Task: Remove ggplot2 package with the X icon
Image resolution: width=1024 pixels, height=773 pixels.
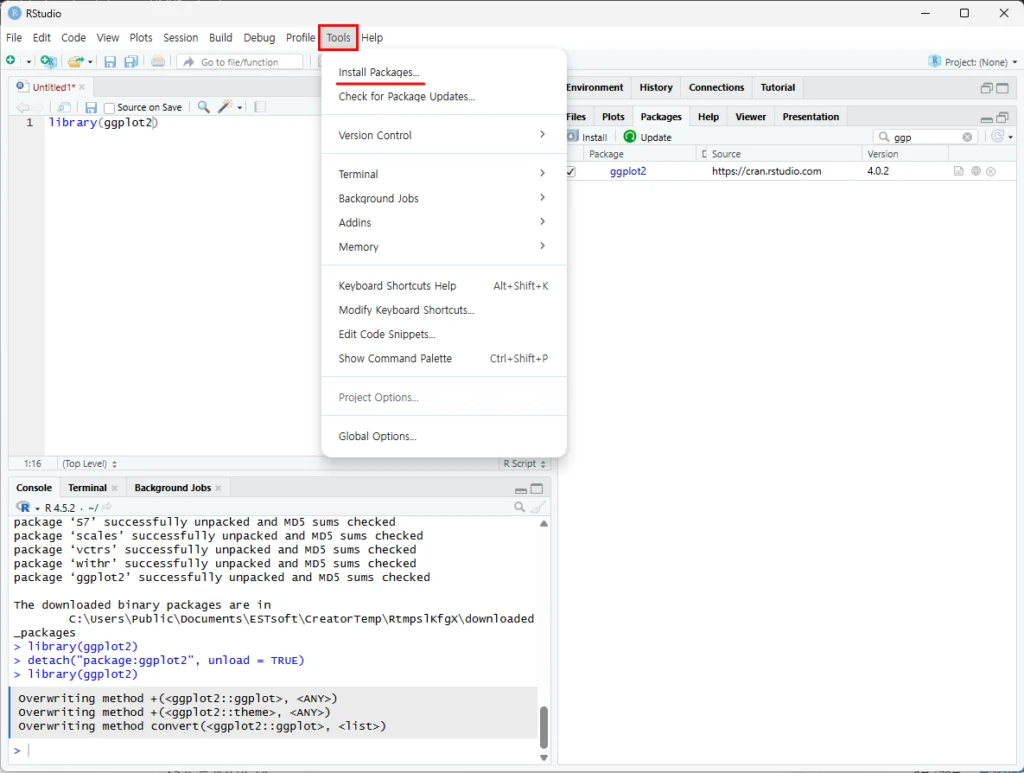Action: tap(991, 172)
